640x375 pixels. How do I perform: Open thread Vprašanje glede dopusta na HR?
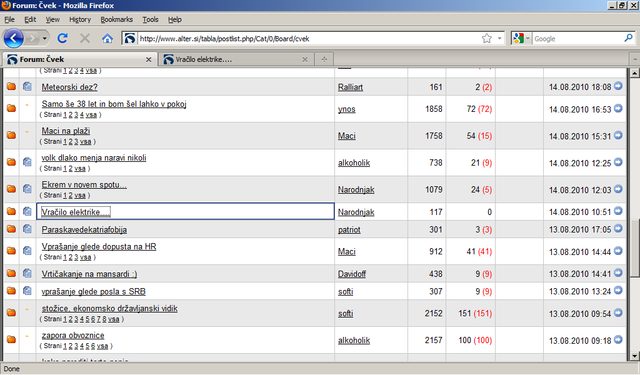99,247
